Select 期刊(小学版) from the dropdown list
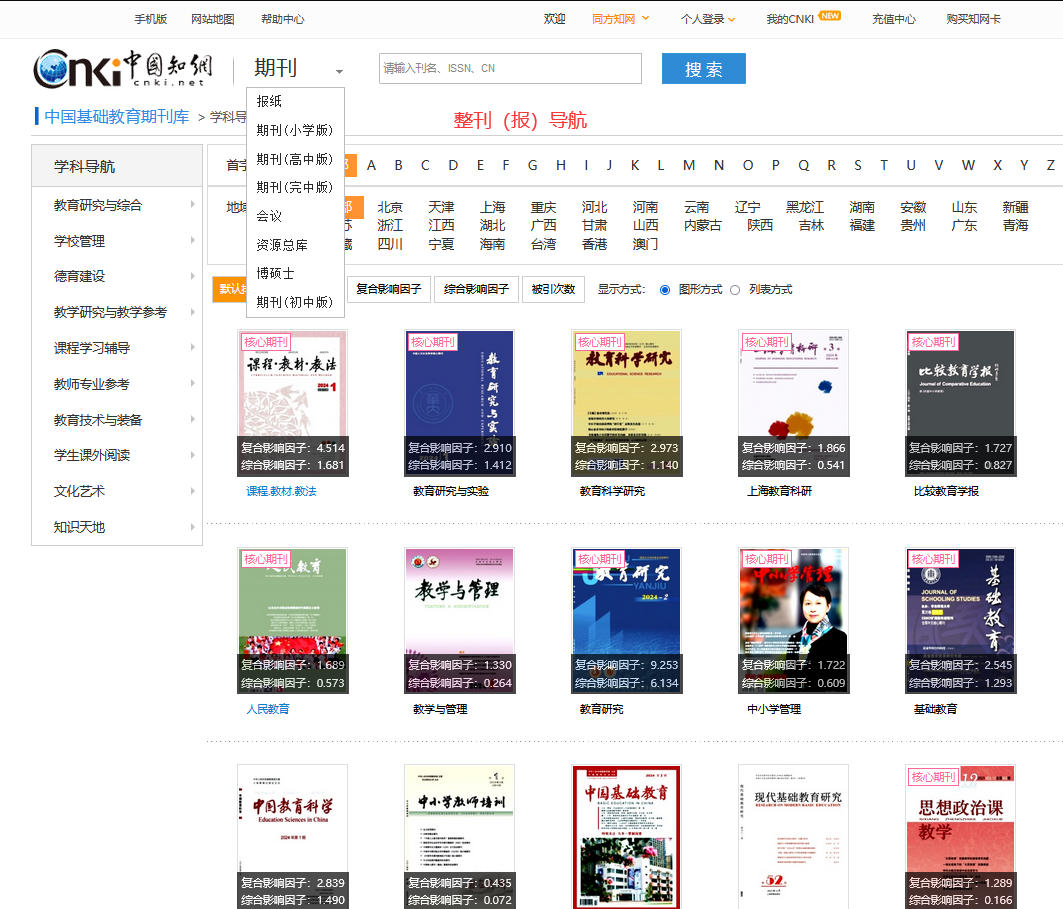 [x=296, y=129]
